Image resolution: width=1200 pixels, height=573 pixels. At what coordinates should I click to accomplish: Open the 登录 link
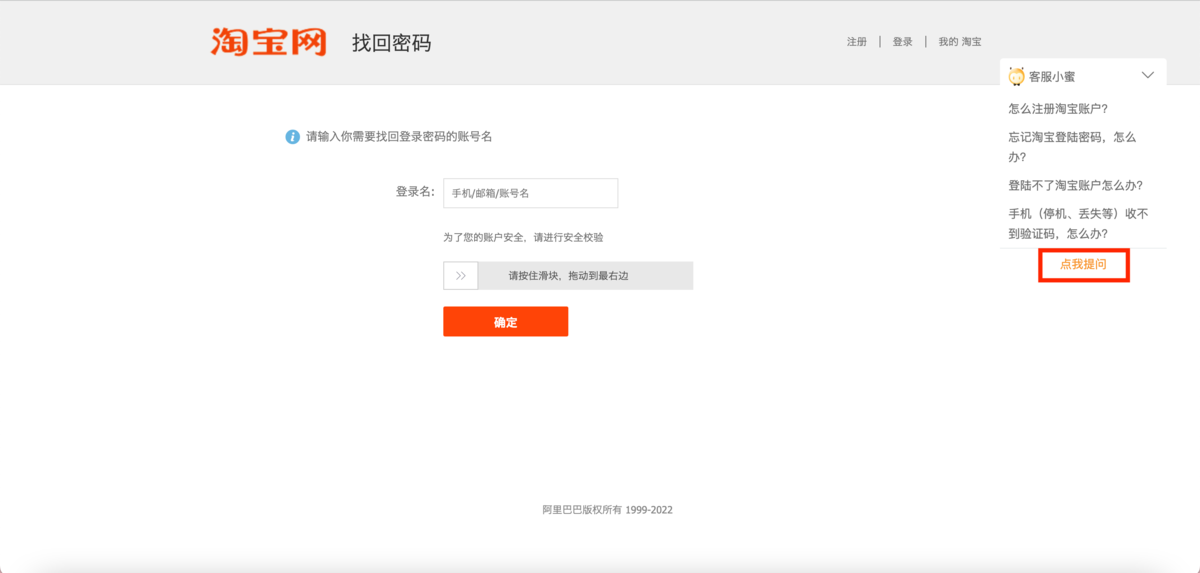(903, 42)
